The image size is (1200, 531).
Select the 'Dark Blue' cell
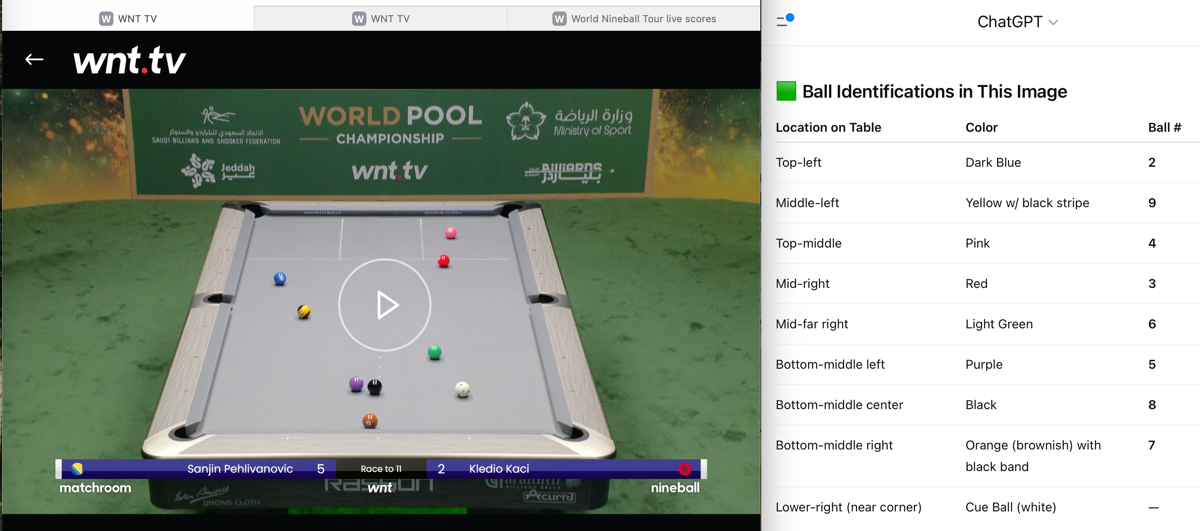(993, 162)
